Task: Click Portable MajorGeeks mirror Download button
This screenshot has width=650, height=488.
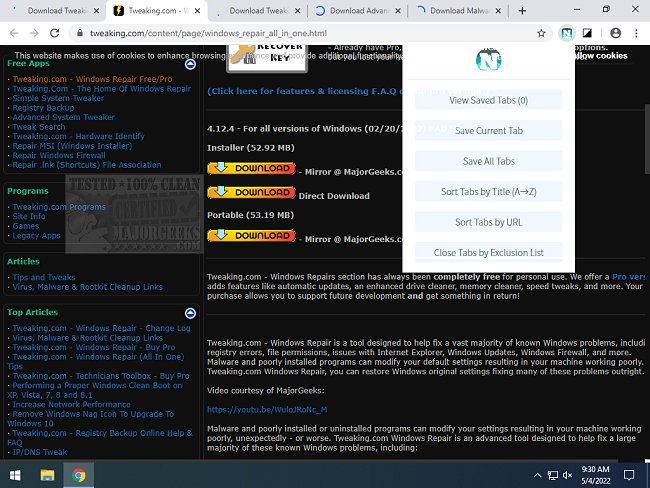Action: [251, 236]
